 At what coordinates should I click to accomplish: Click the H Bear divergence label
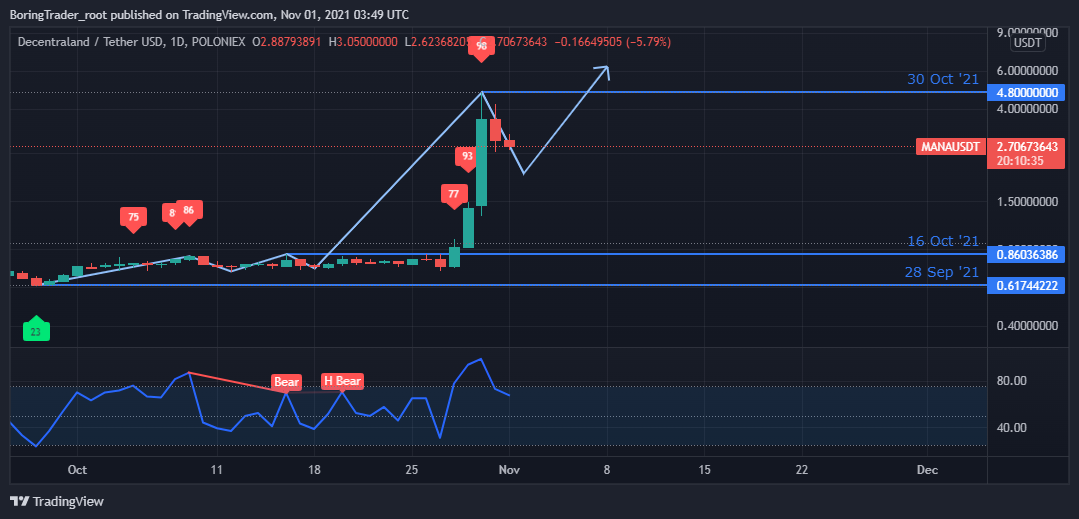[x=342, y=381]
